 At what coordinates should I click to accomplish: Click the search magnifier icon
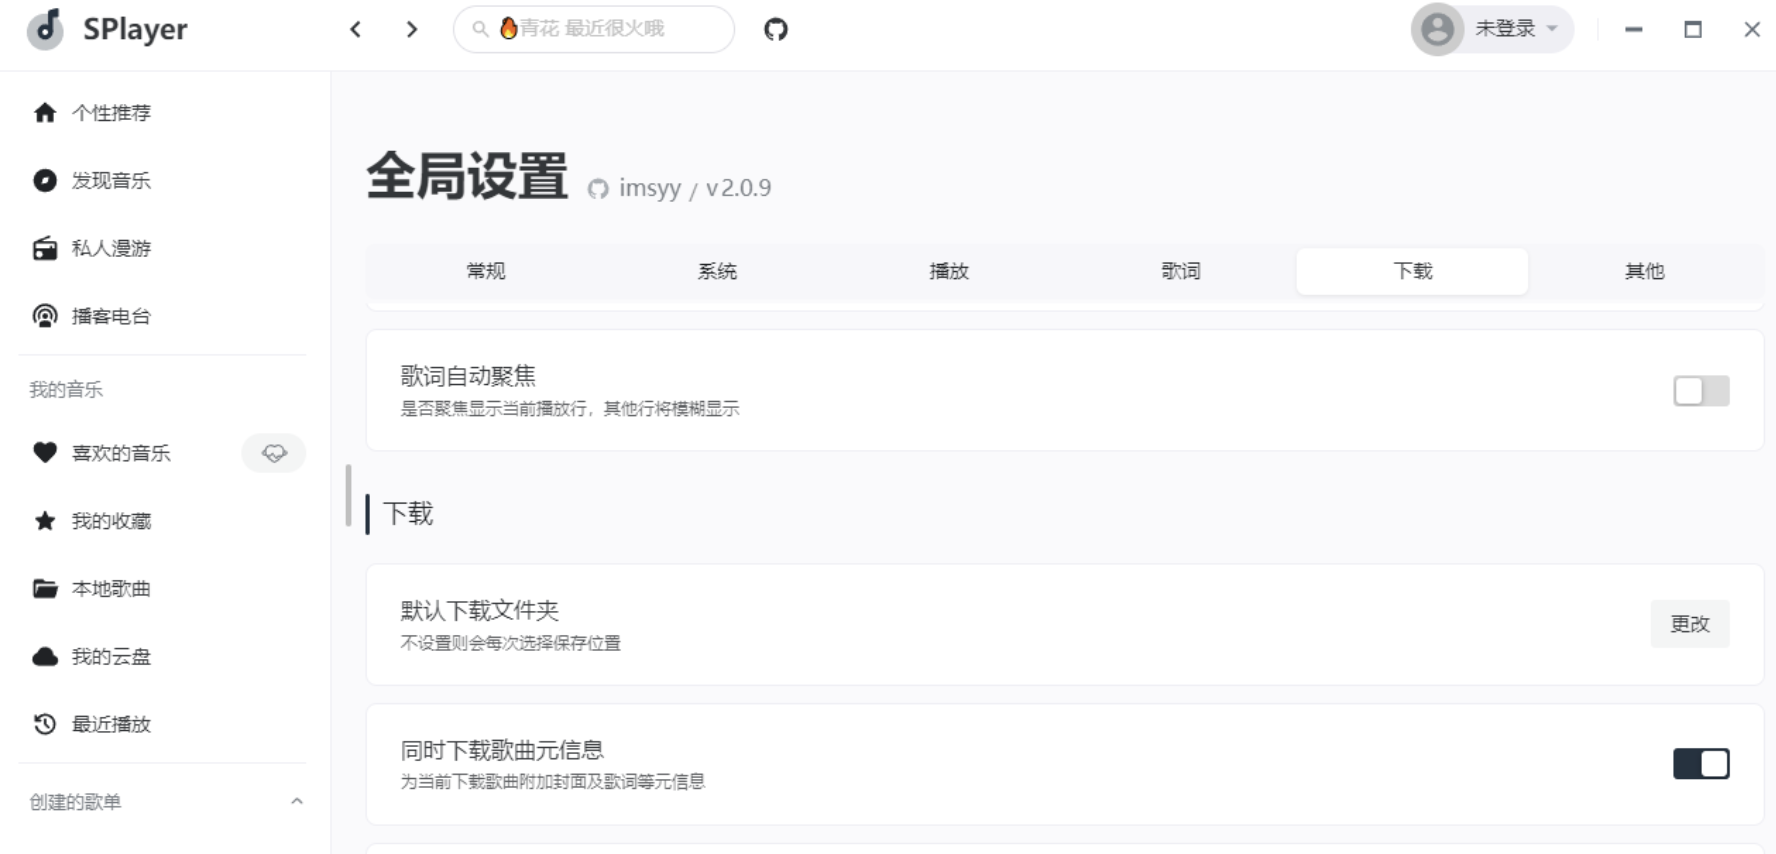click(x=480, y=29)
